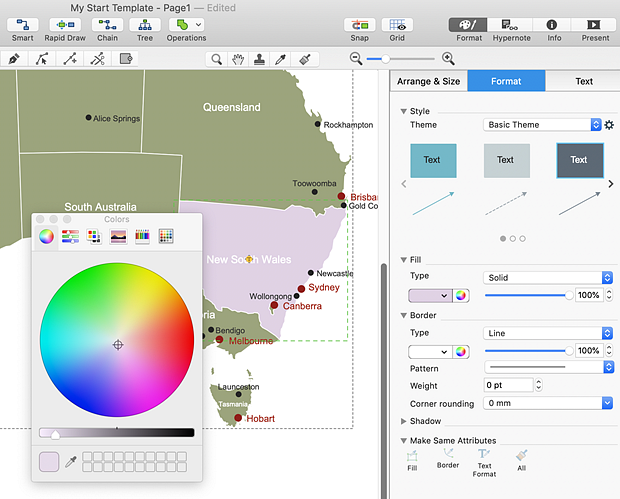620x499 pixels.
Task: Click the brightness slider in Colors window
Action: pyautogui.click(x=116, y=433)
